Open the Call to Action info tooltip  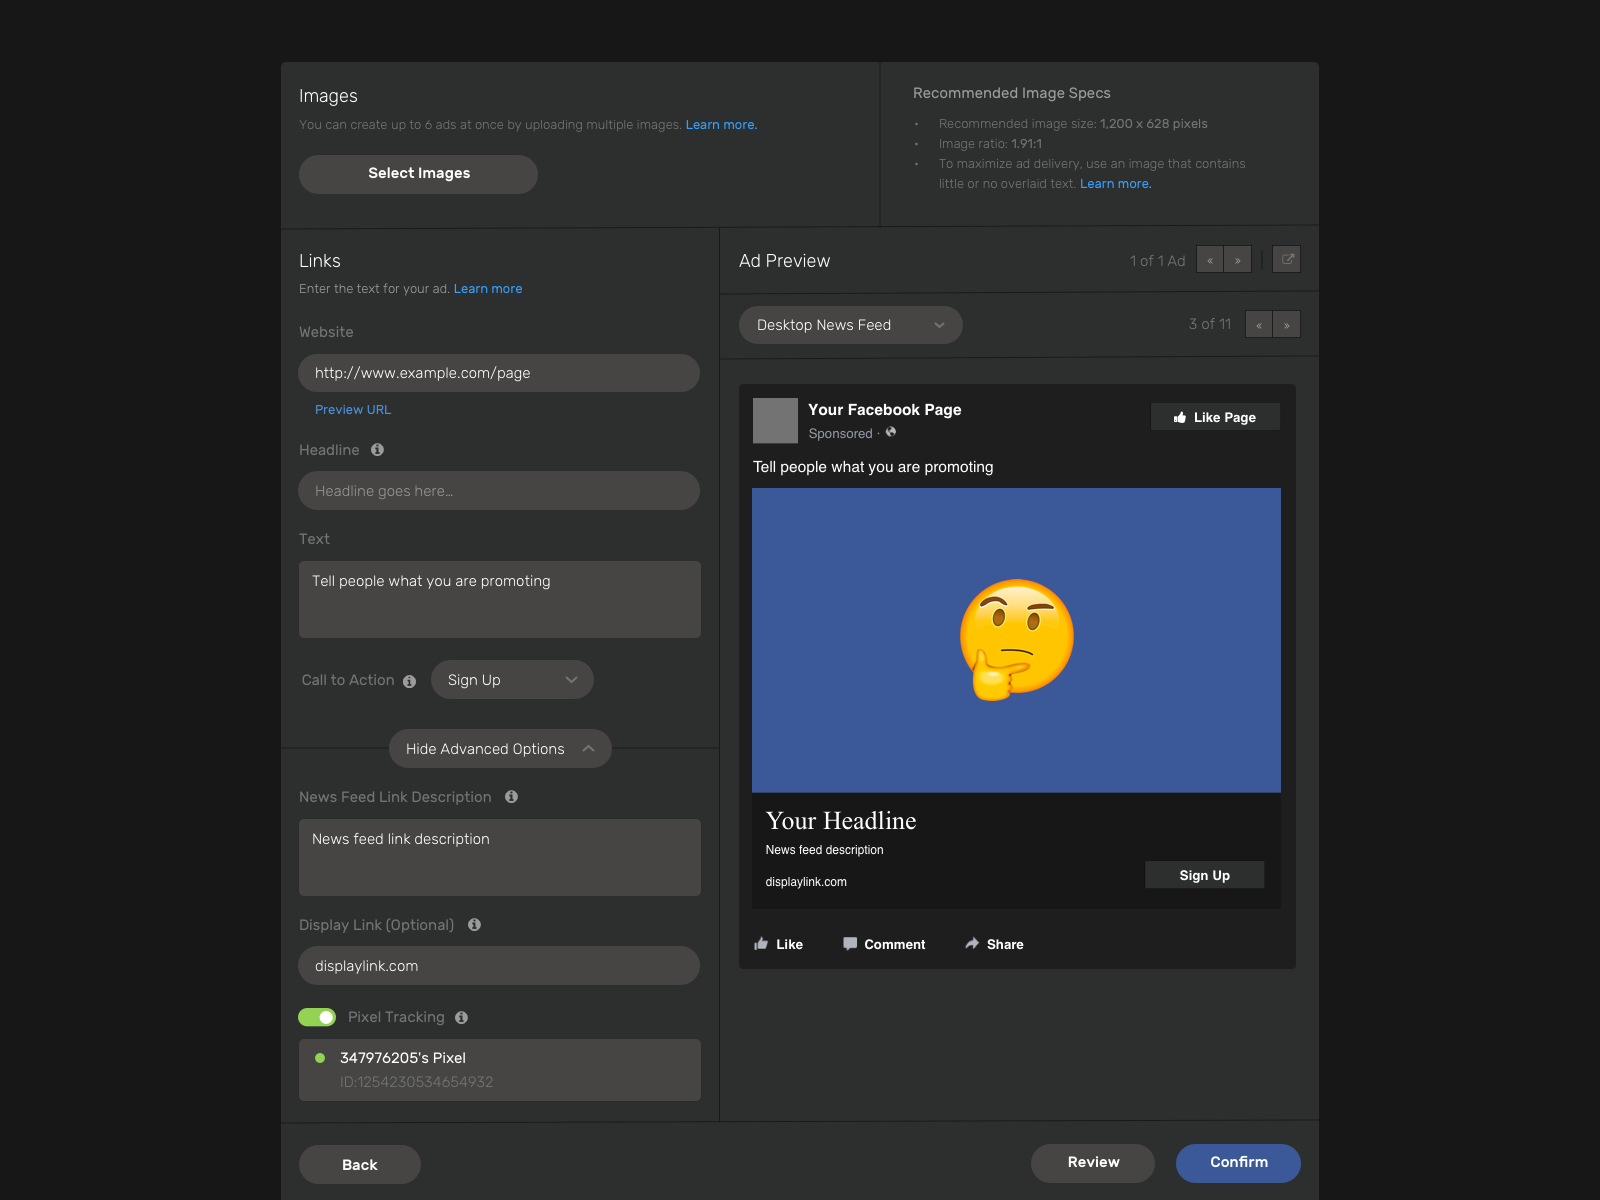pyautogui.click(x=409, y=681)
